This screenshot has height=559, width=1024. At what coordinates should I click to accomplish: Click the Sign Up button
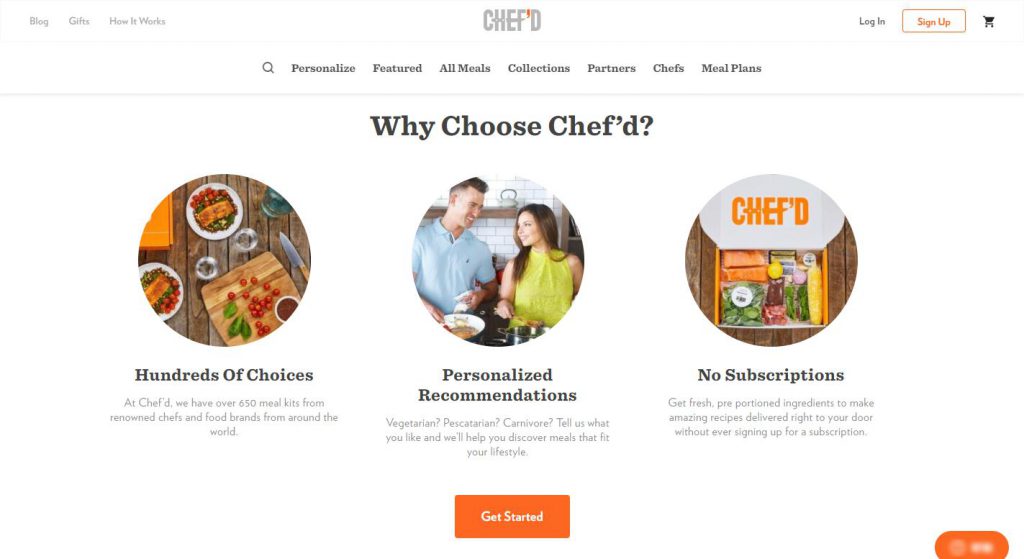click(934, 22)
